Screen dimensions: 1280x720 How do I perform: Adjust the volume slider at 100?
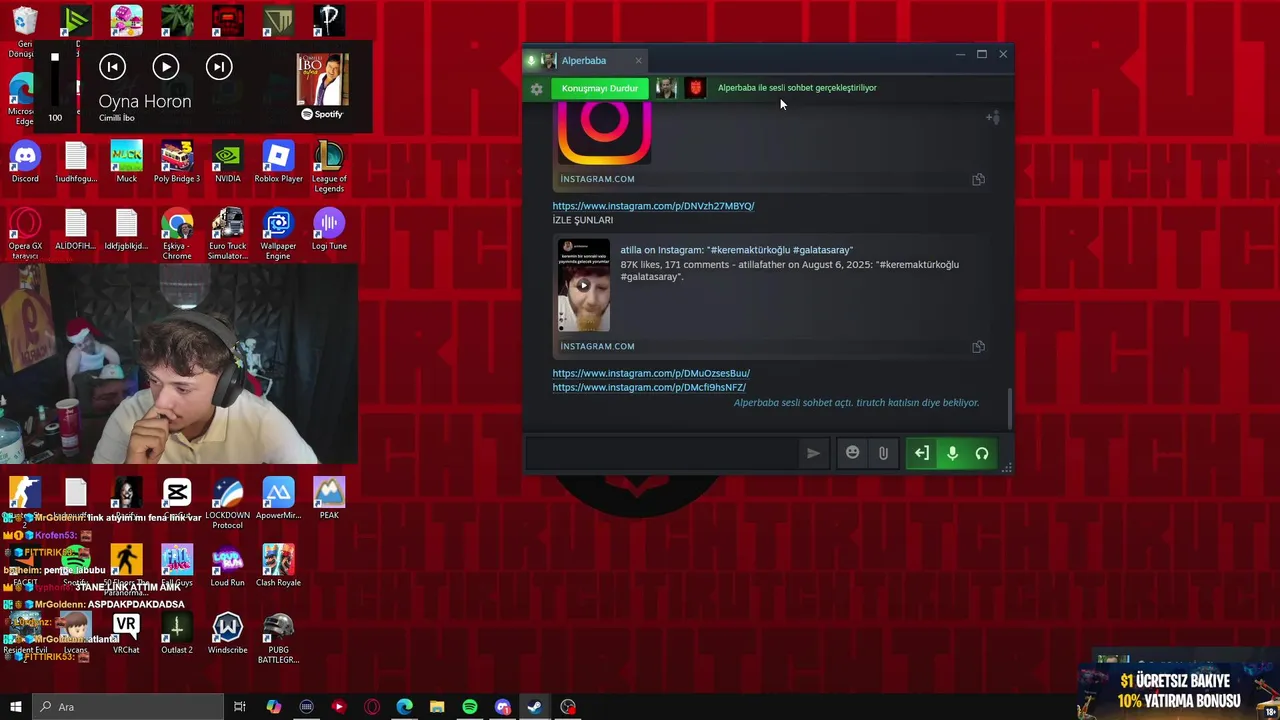tap(55, 80)
